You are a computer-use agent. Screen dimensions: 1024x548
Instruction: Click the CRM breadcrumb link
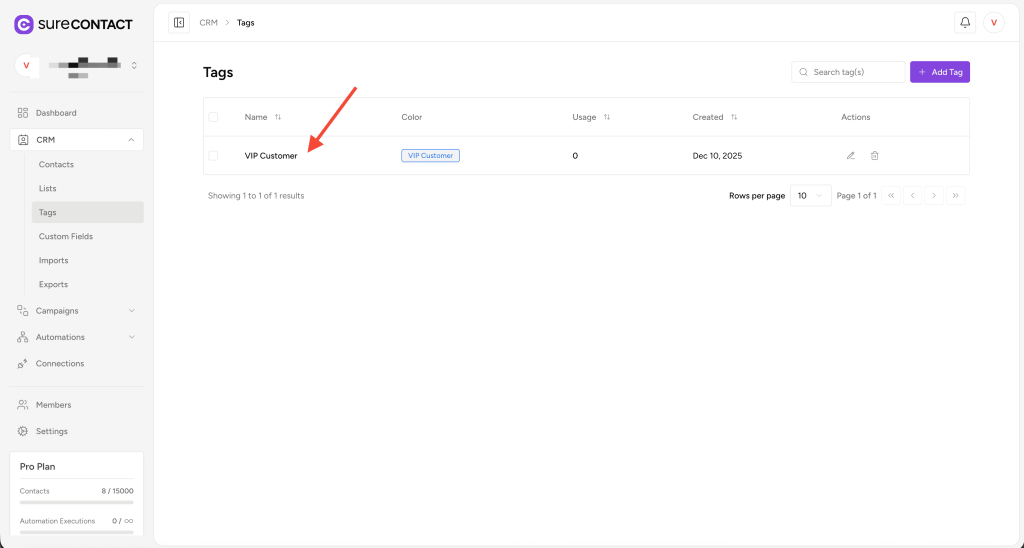pos(208,22)
